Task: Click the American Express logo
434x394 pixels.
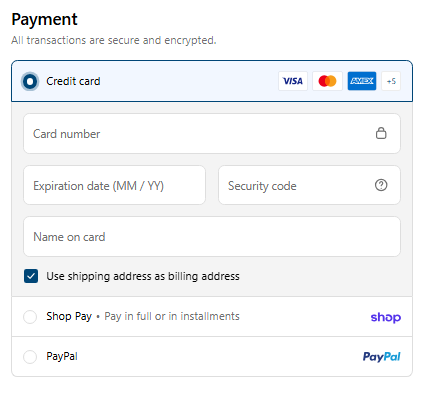Action: [x=362, y=81]
